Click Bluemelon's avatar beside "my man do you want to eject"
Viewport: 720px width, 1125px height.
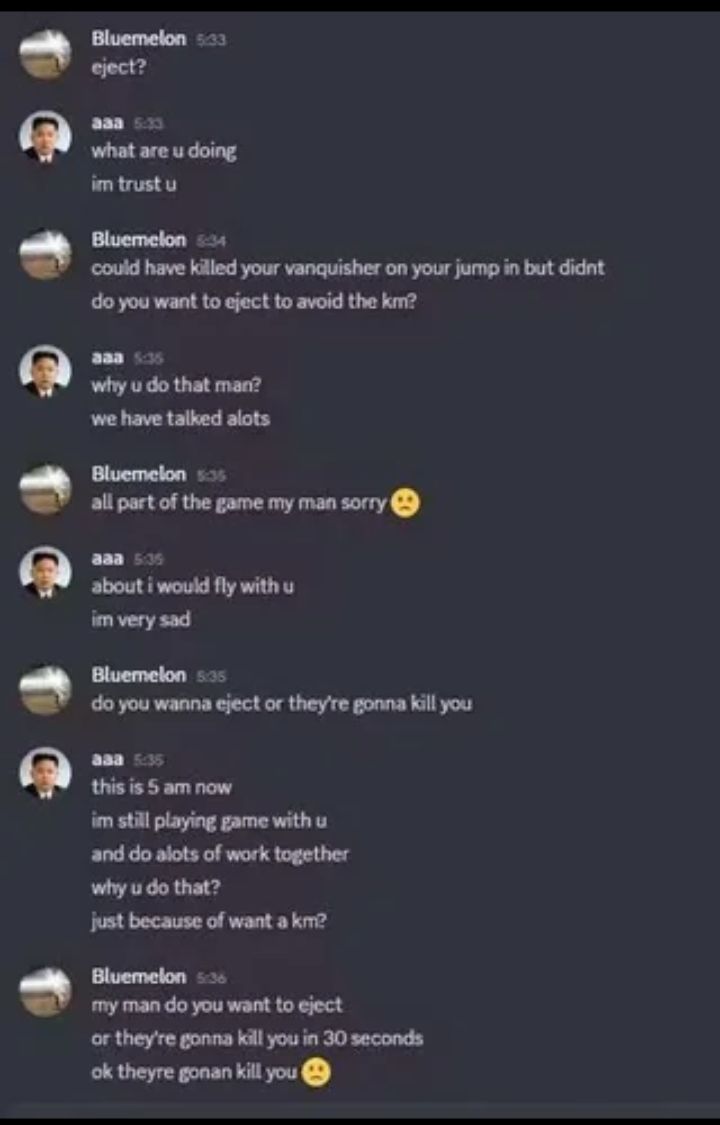[x=45, y=992]
